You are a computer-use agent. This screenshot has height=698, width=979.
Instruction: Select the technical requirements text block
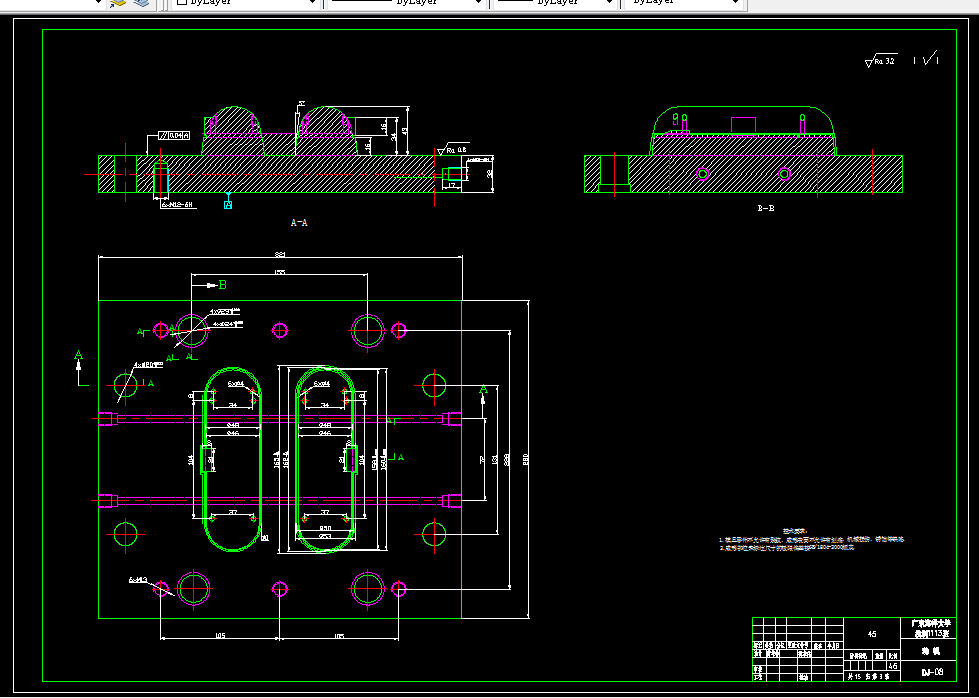[x=812, y=540]
